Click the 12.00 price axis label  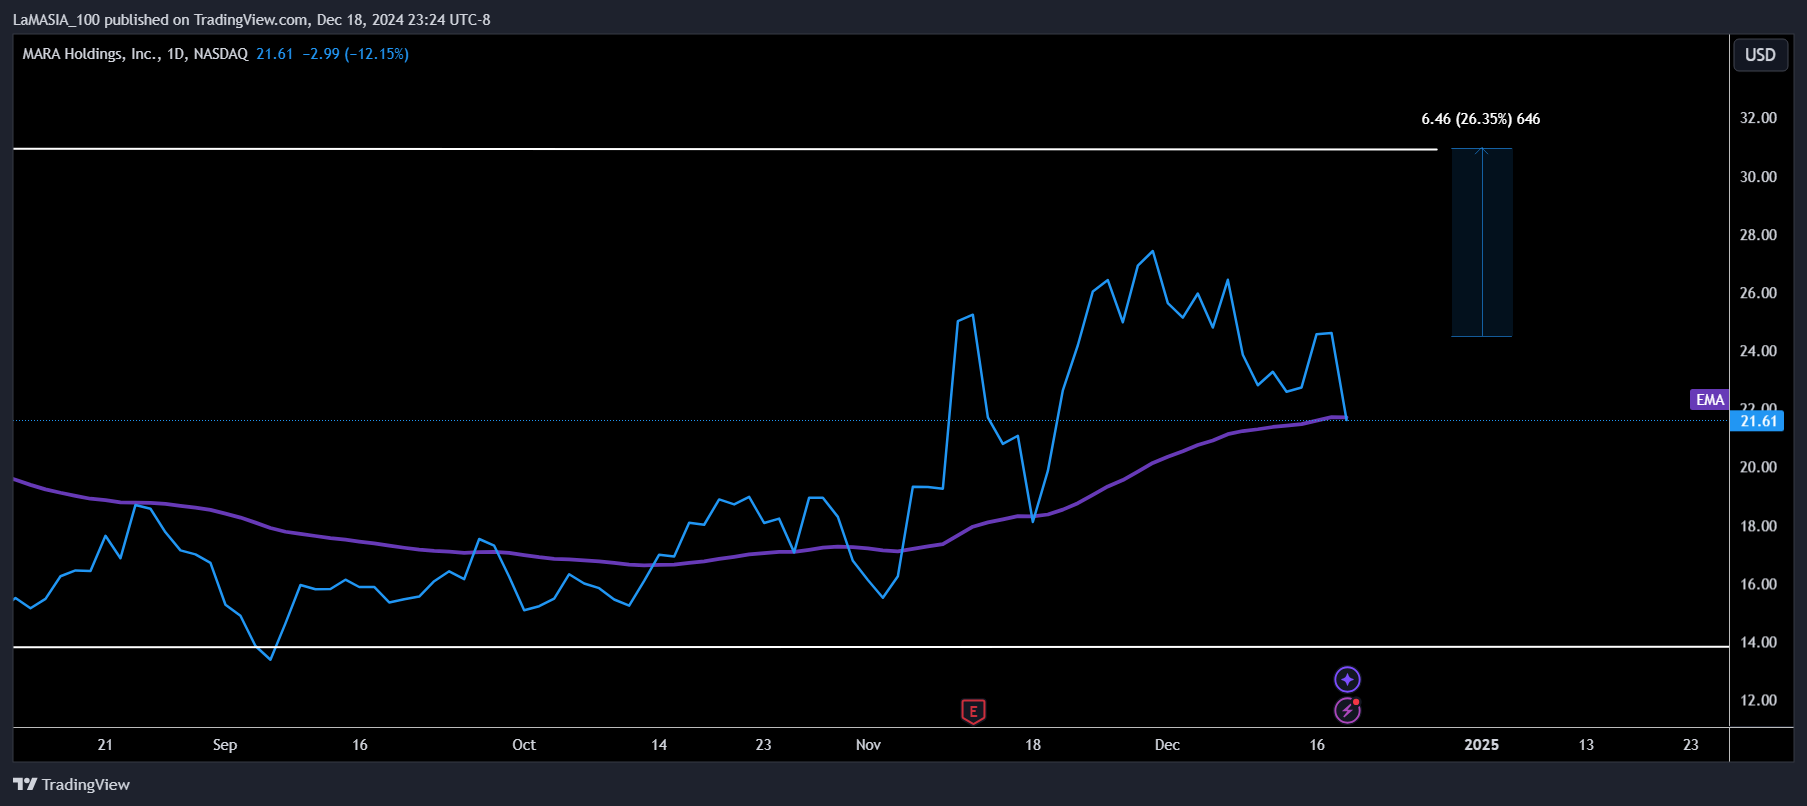point(1758,700)
